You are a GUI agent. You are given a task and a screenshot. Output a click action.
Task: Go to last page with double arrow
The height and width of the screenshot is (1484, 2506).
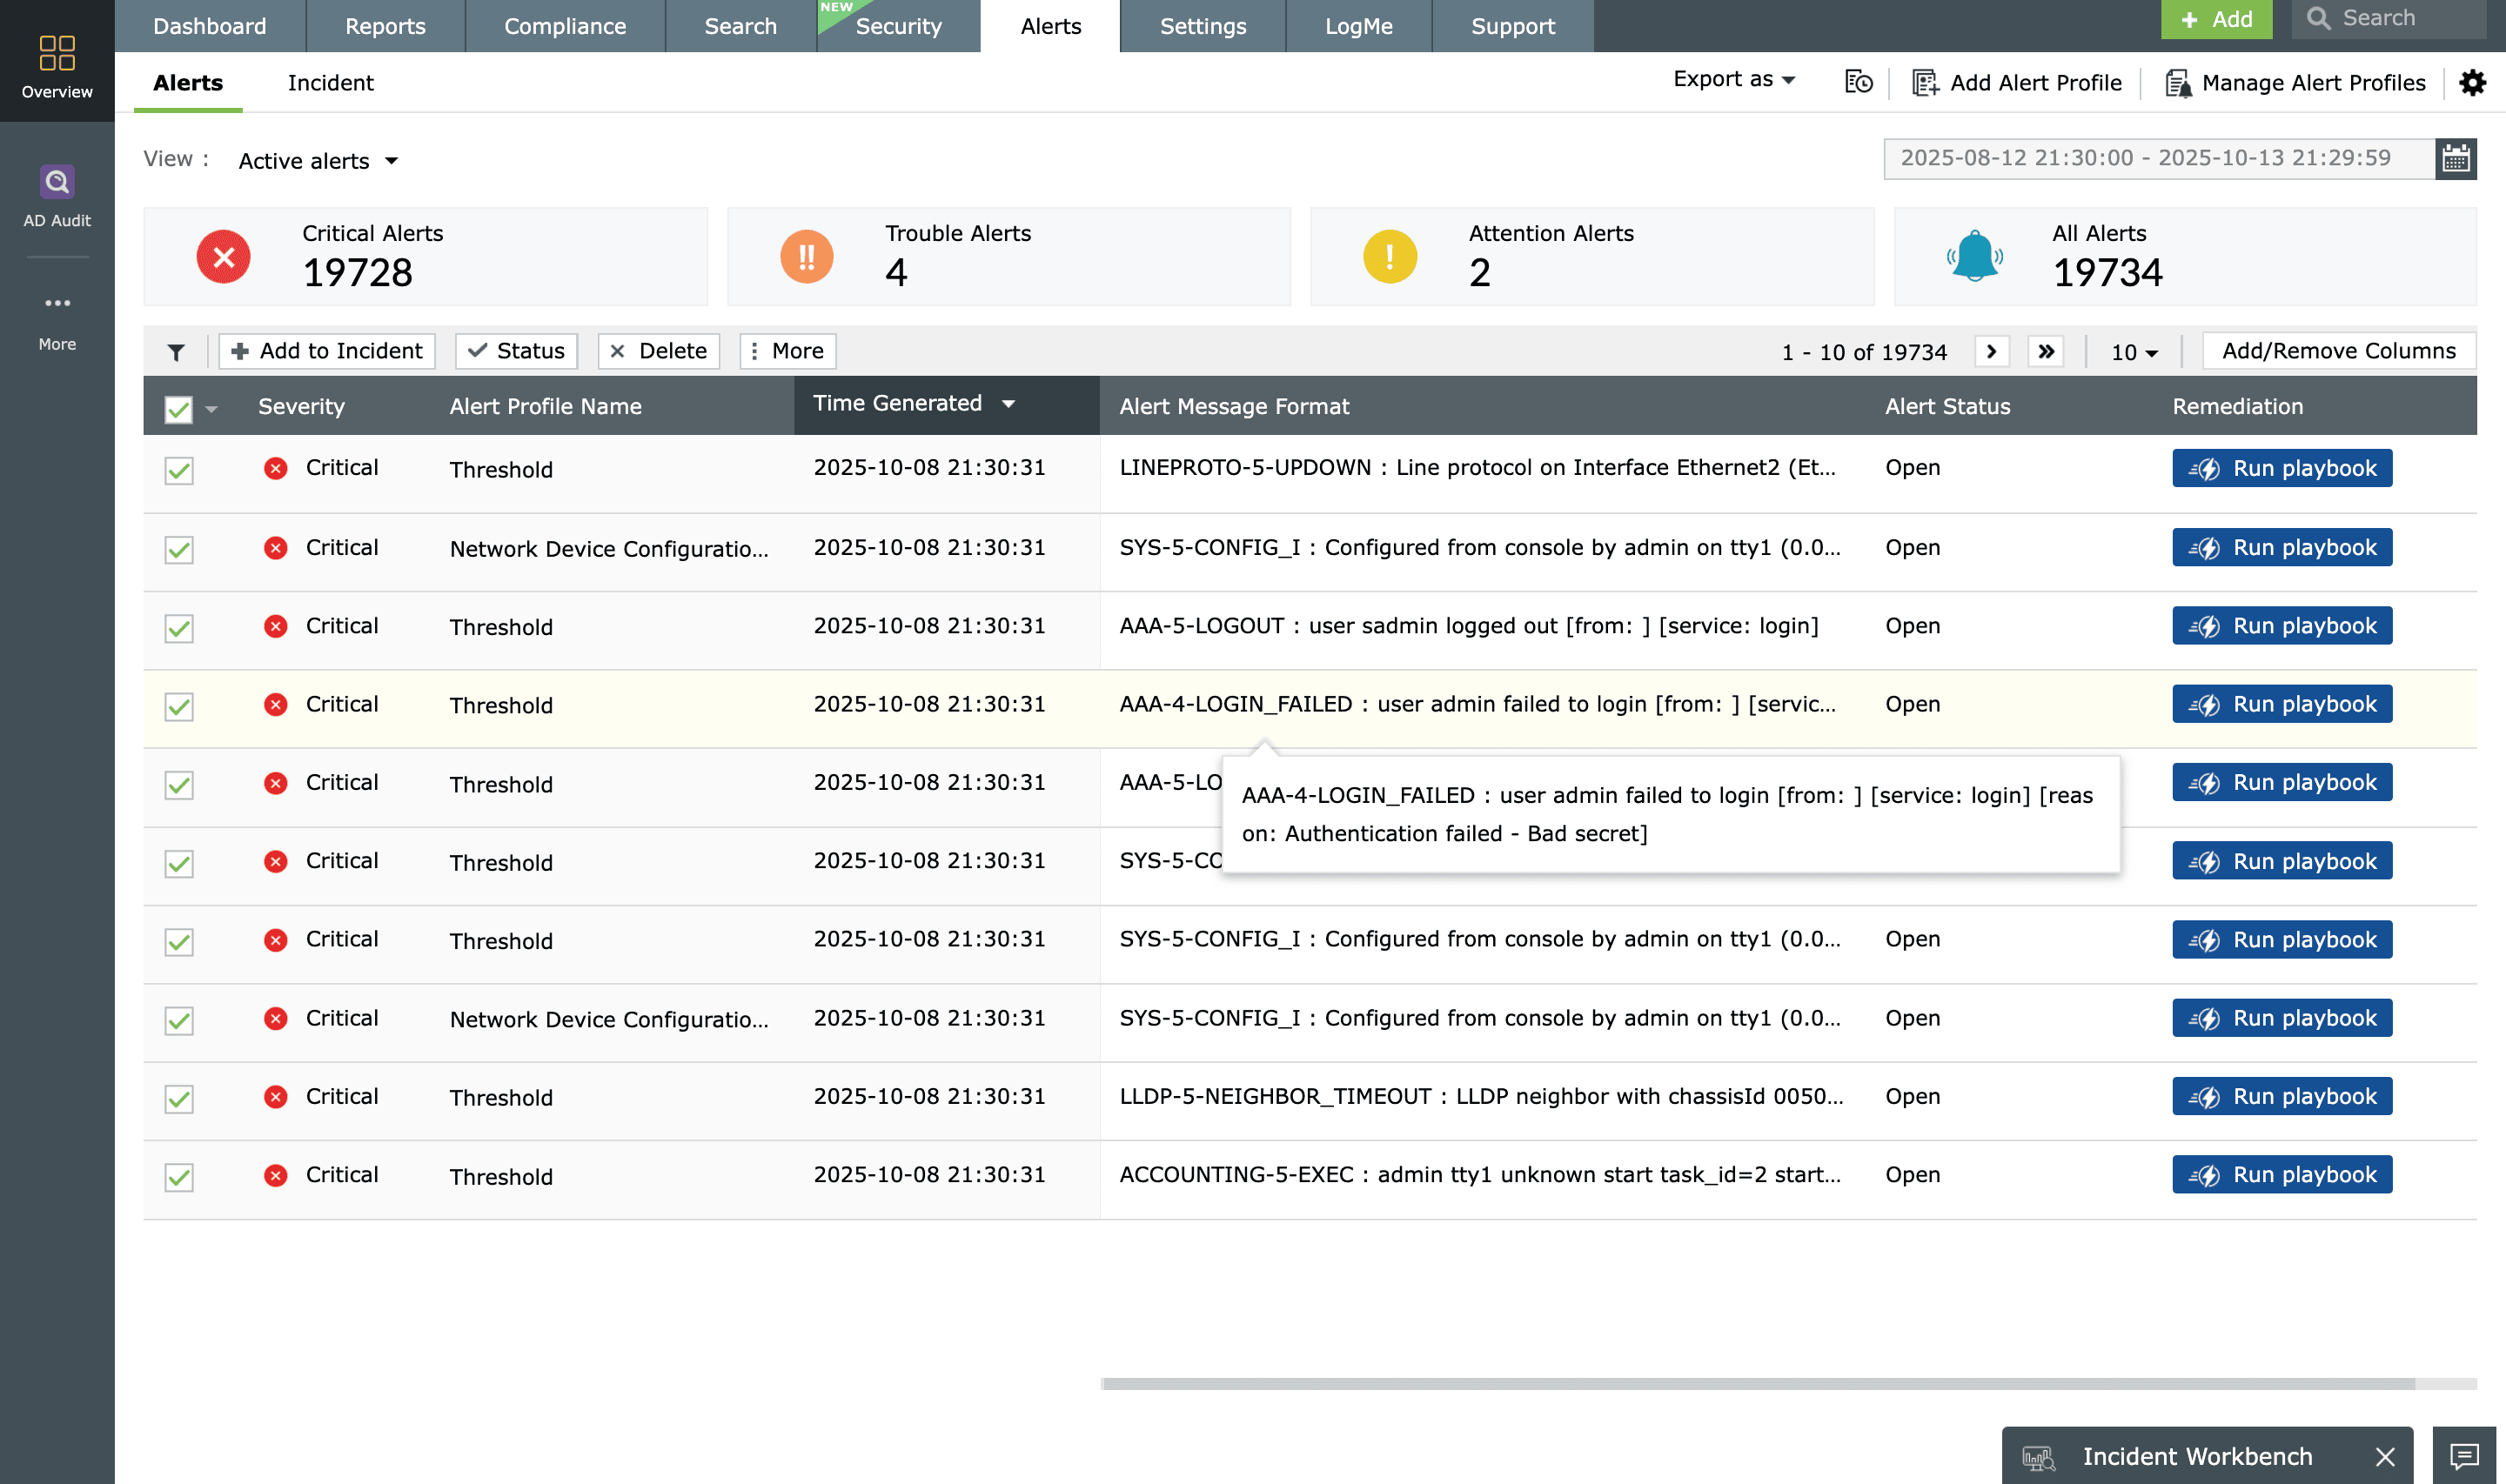pyautogui.click(x=2046, y=352)
